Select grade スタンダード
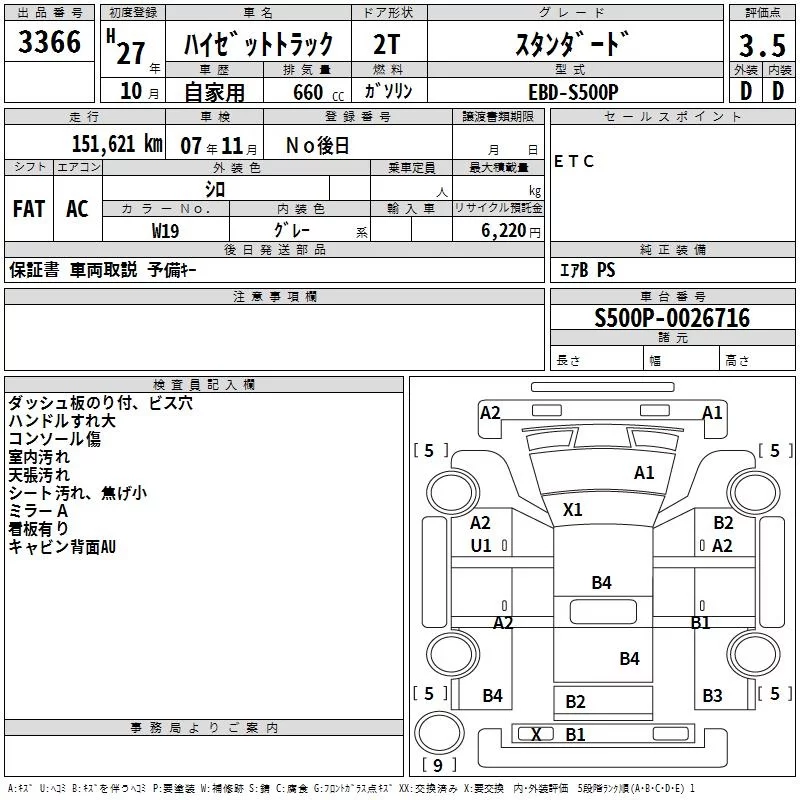This screenshot has width=800, height=800. pos(572,43)
